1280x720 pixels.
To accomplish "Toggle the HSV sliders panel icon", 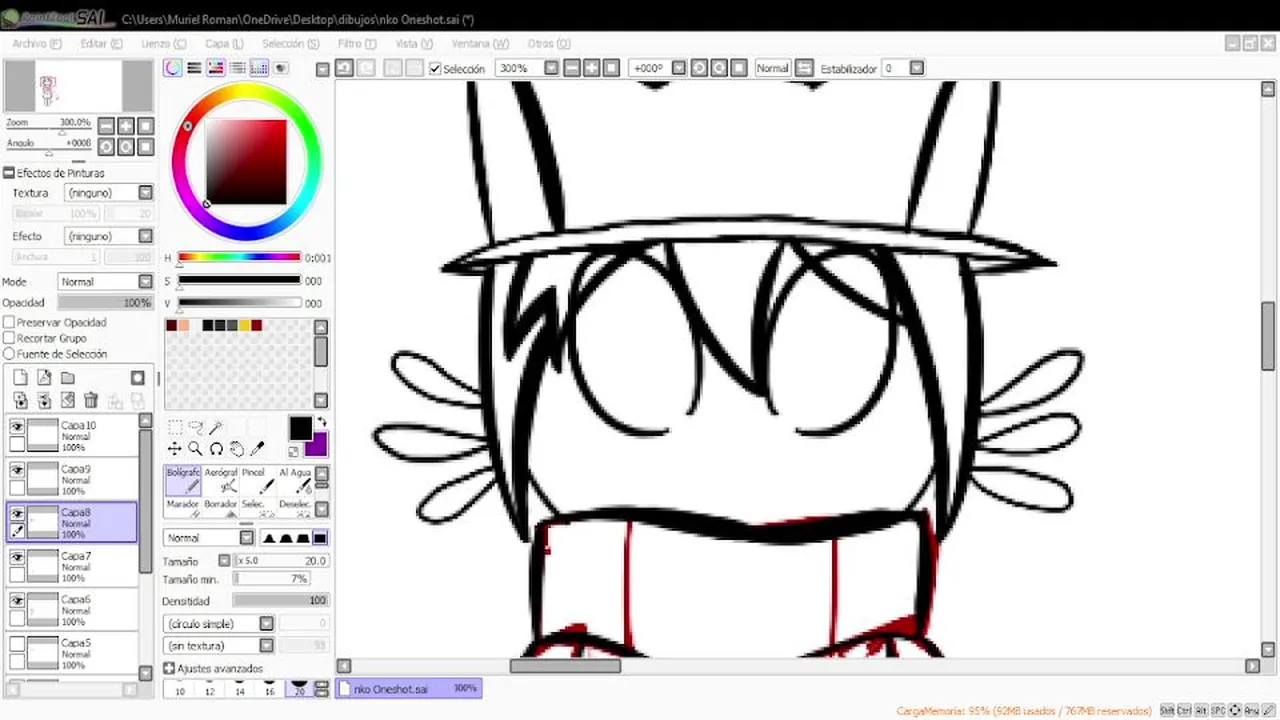I will [215, 68].
